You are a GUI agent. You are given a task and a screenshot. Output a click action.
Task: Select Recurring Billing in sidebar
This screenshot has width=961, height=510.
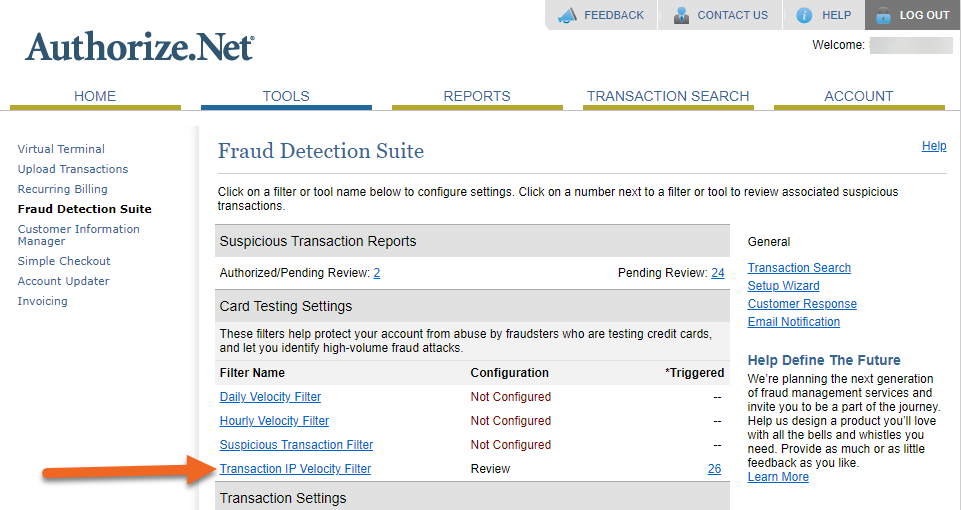click(62, 189)
